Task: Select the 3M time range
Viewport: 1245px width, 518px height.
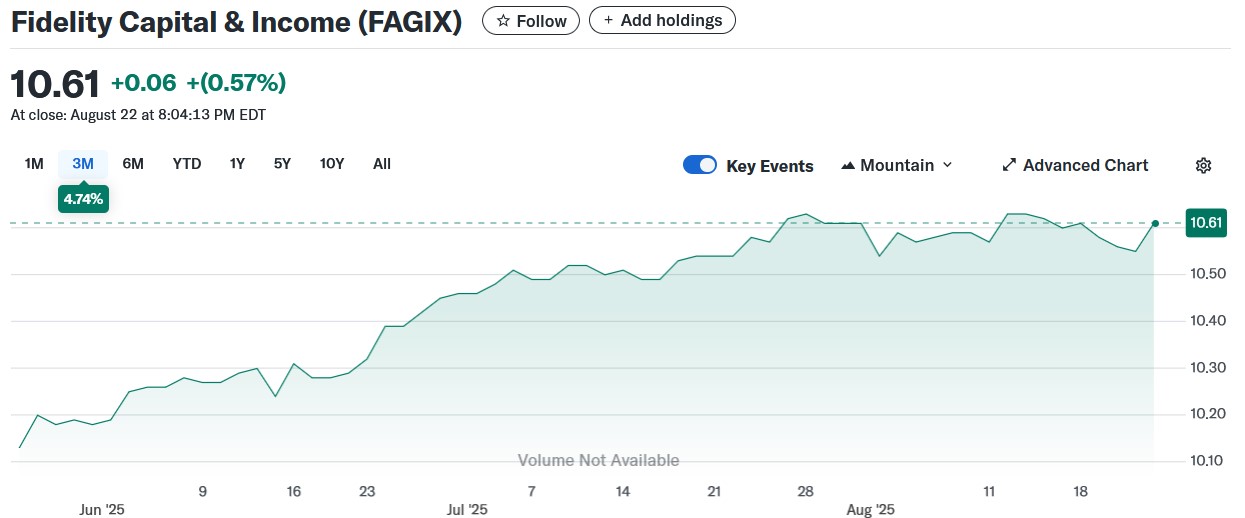Action: point(83,164)
